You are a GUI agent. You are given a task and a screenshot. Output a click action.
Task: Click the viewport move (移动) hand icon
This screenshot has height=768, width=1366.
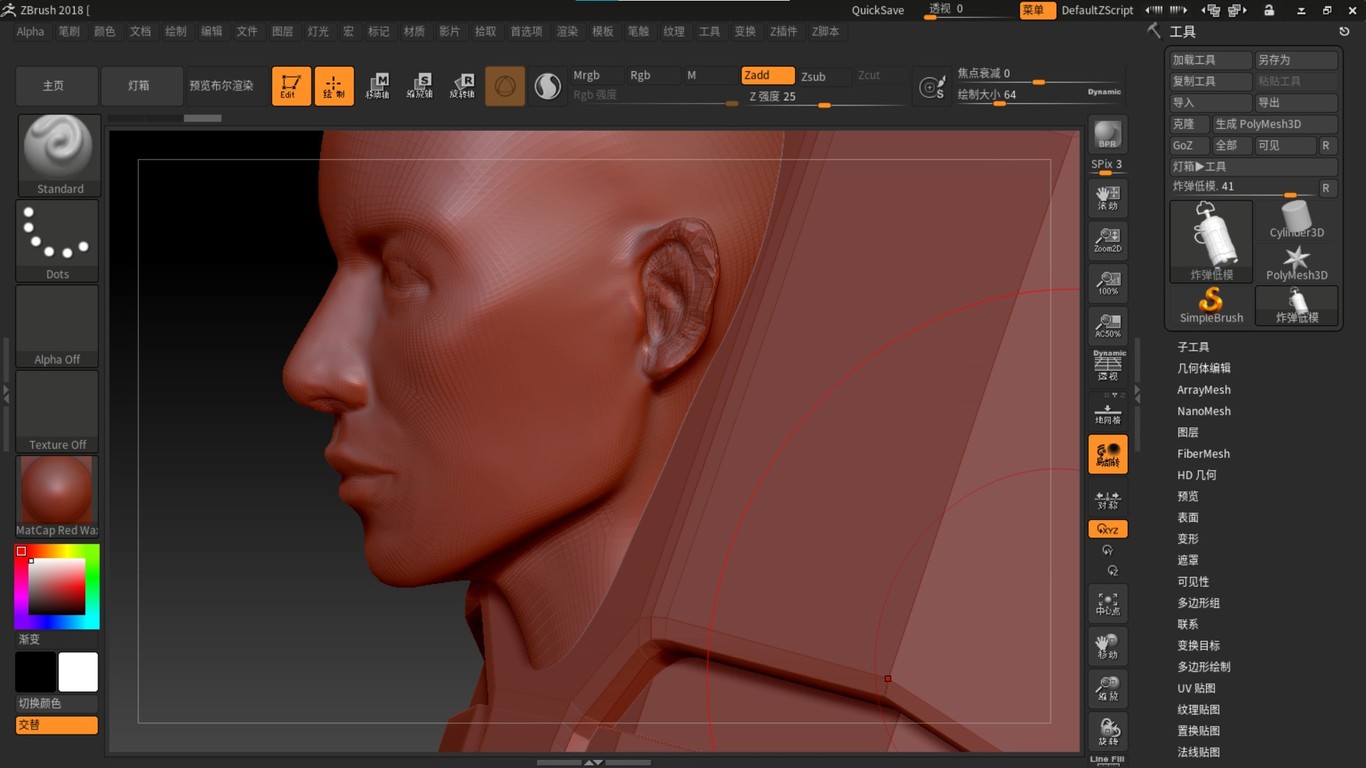(1108, 646)
